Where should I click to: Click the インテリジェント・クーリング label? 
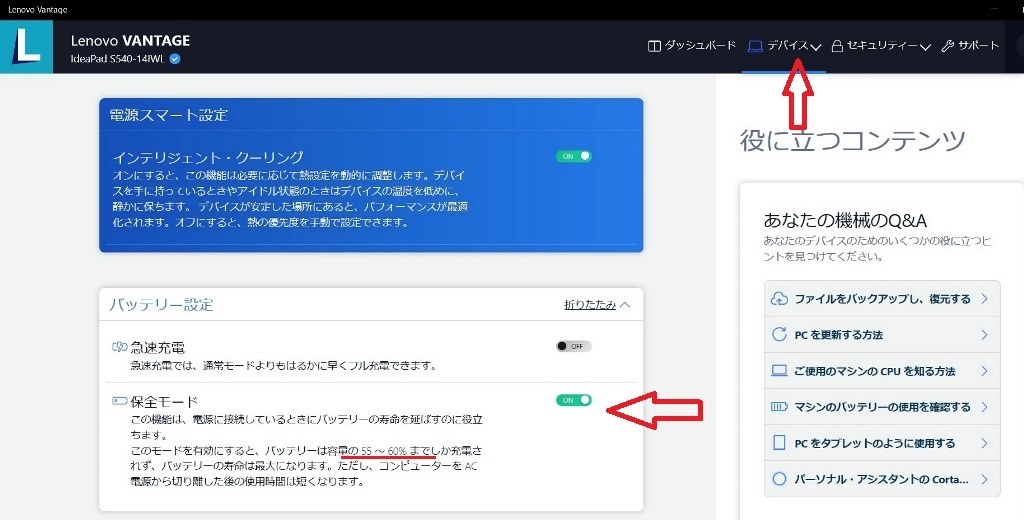click(x=208, y=157)
